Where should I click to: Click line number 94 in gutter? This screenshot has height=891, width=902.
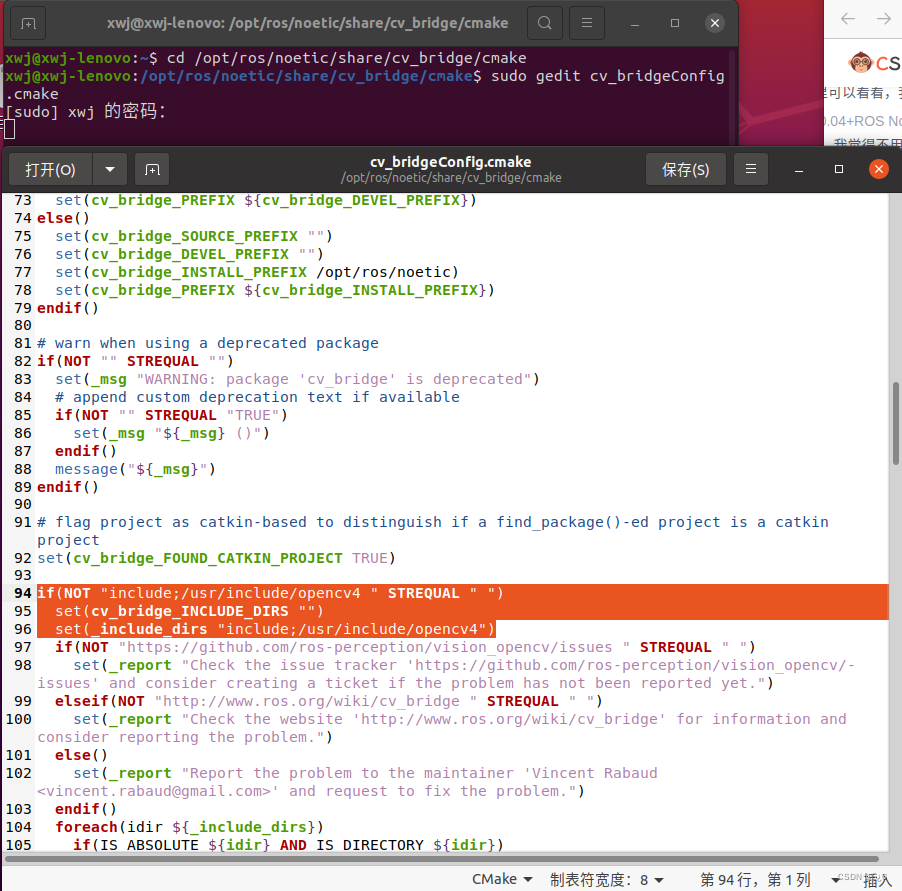[x=23, y=593]
